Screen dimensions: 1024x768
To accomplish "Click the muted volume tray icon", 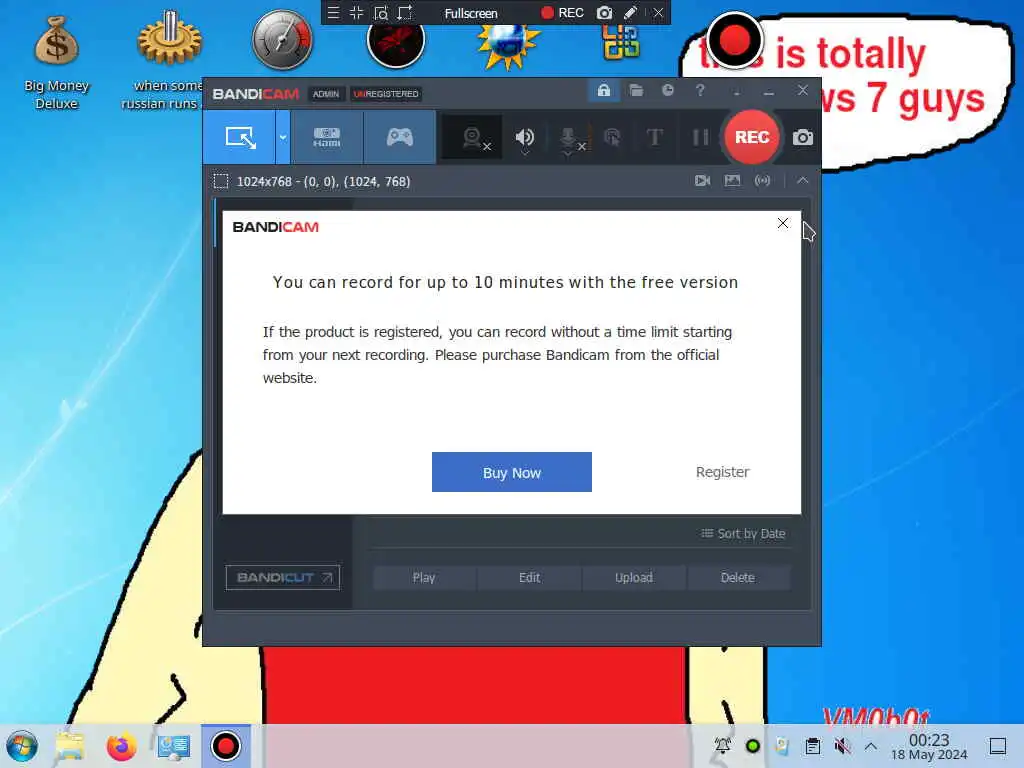I will click(x=842, y=746).
